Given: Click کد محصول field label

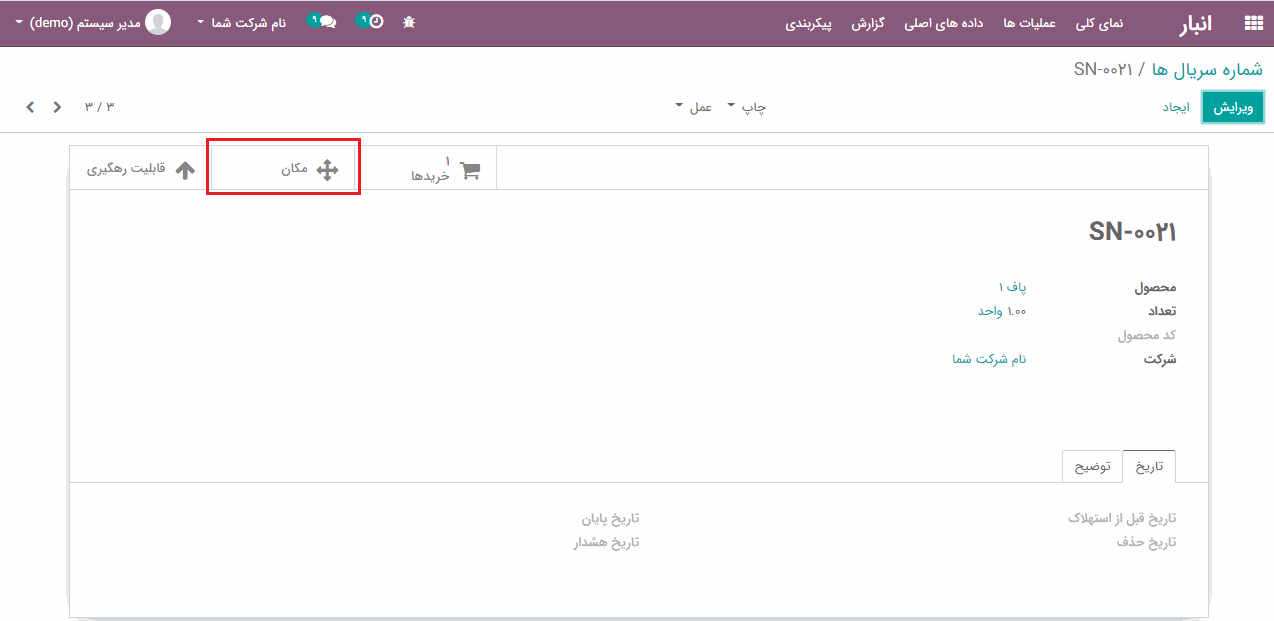Looking at the screenshot, I should tap(1147, 335).
